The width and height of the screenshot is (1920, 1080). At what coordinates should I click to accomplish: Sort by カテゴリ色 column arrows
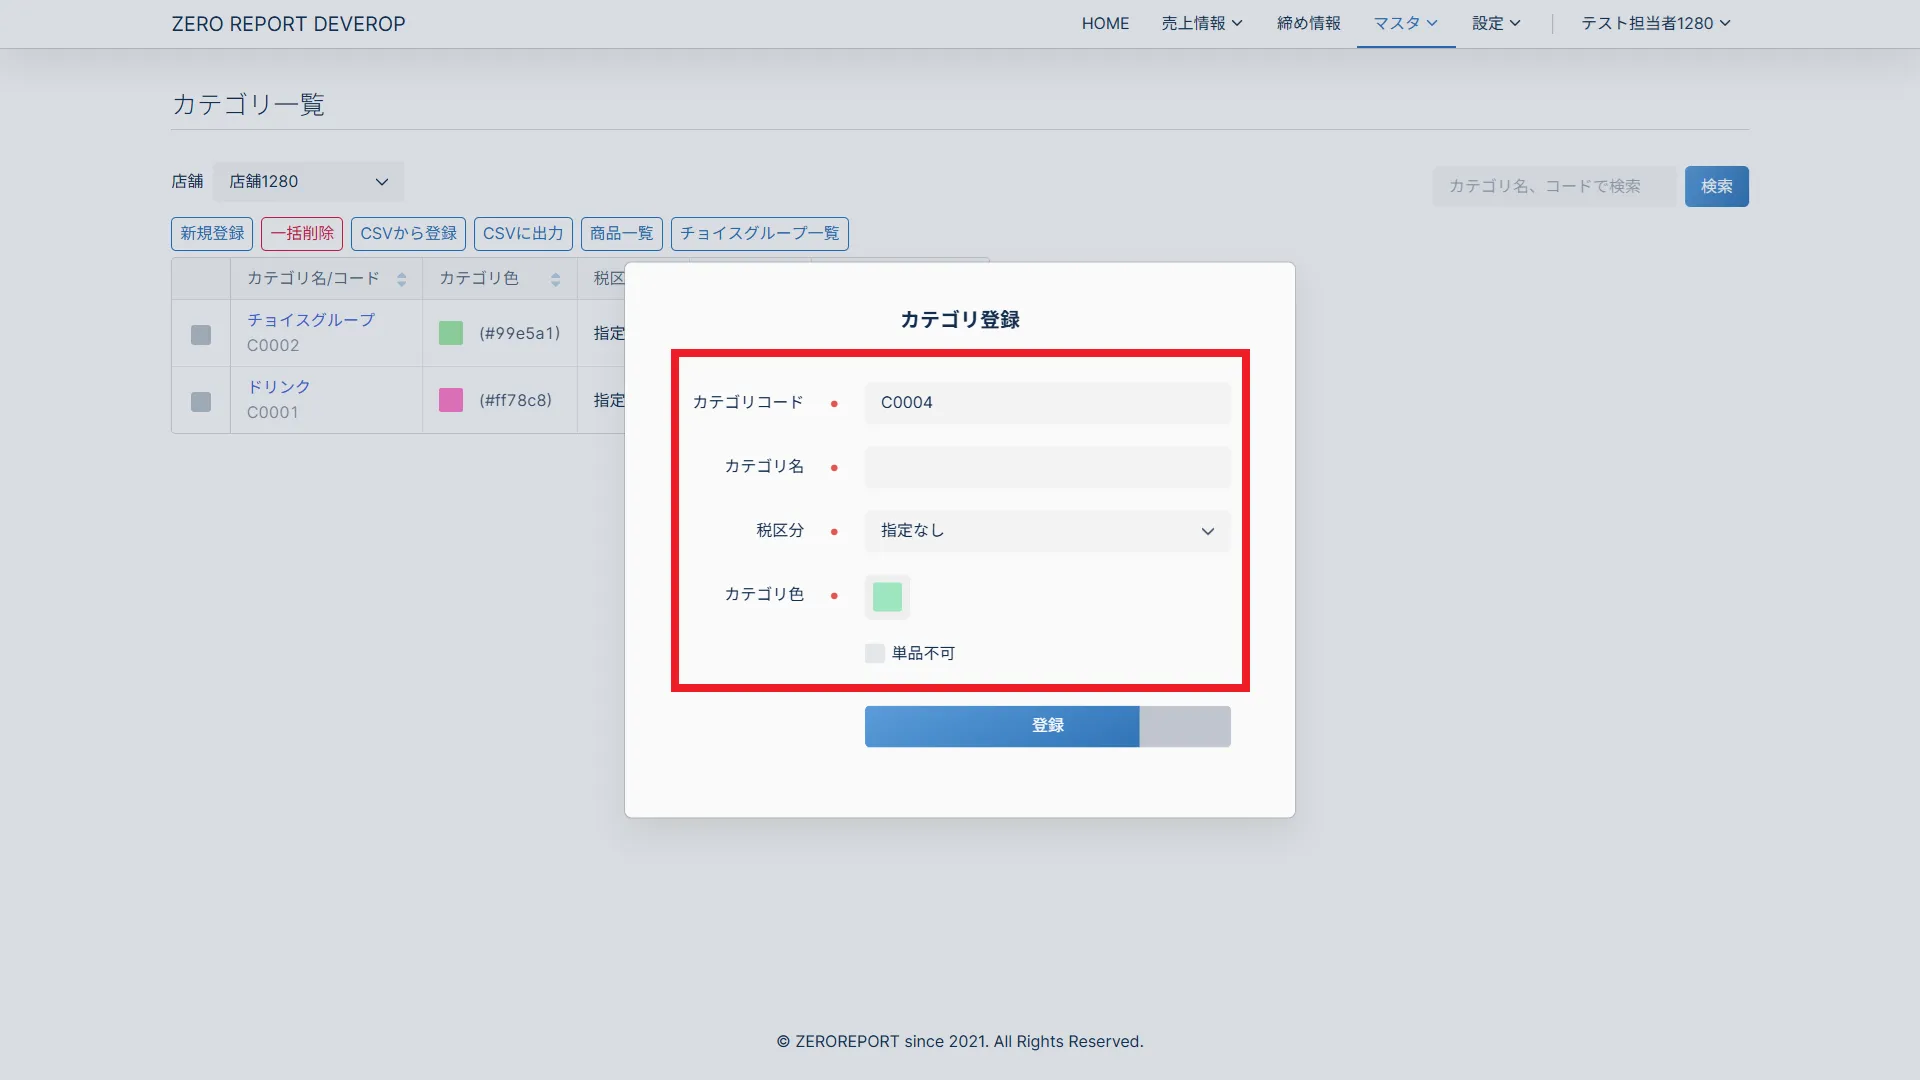coord(555,280)
